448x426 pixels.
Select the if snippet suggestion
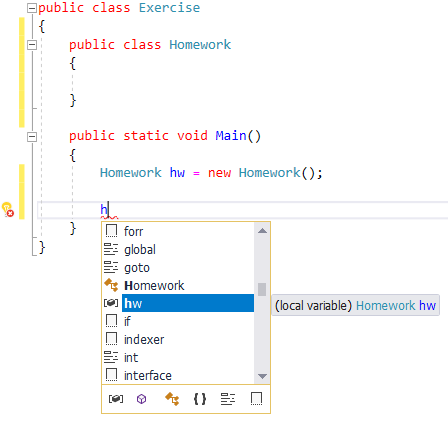[188, 321]
